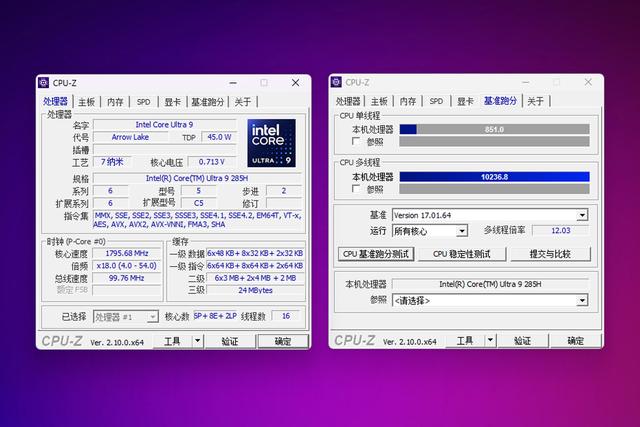The width and height of the screenshot is (640, 427).
Task: Switch to 主板 tab in right window
Action: pyautogui.click(x=379, y=101)
